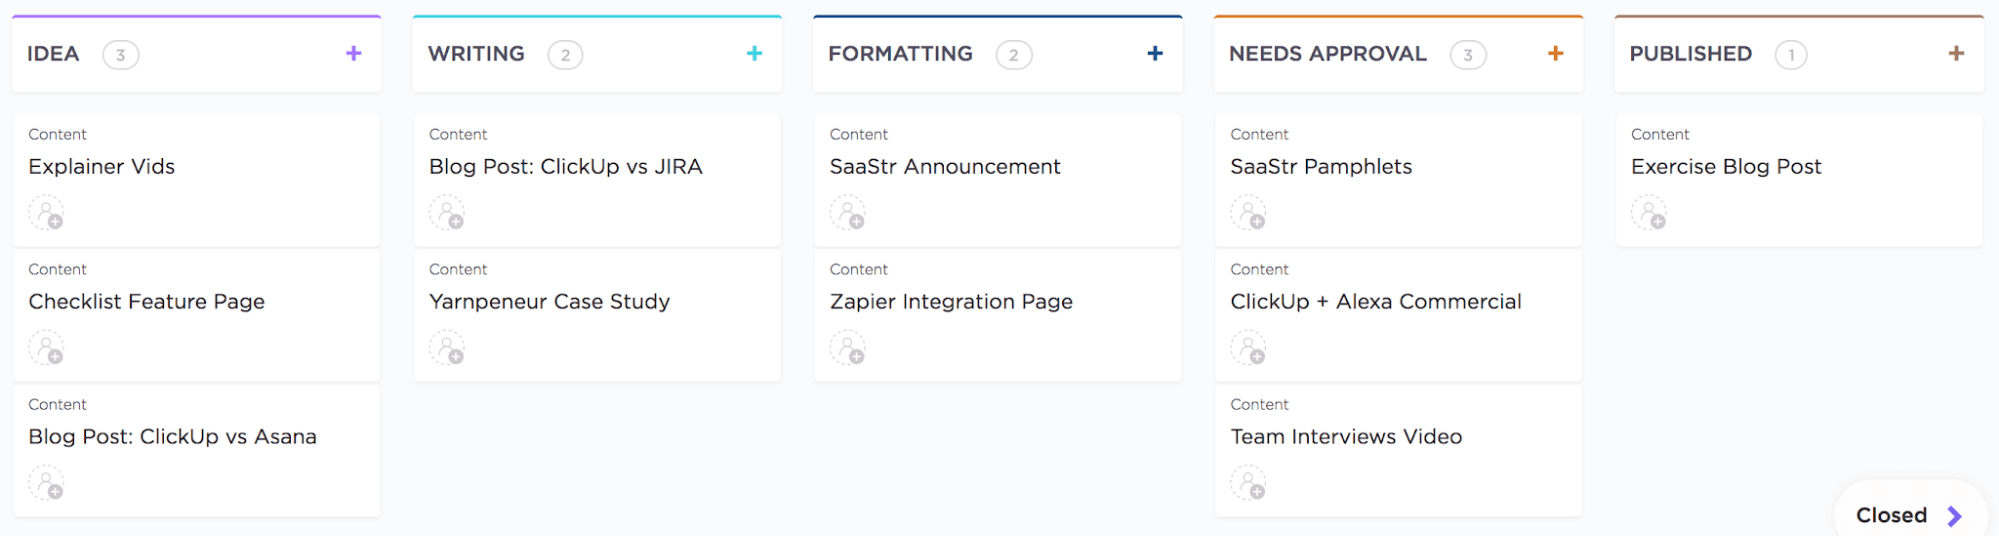Open the Checklist Feature Page task
1999x536 pixels.
pos(146,302)
